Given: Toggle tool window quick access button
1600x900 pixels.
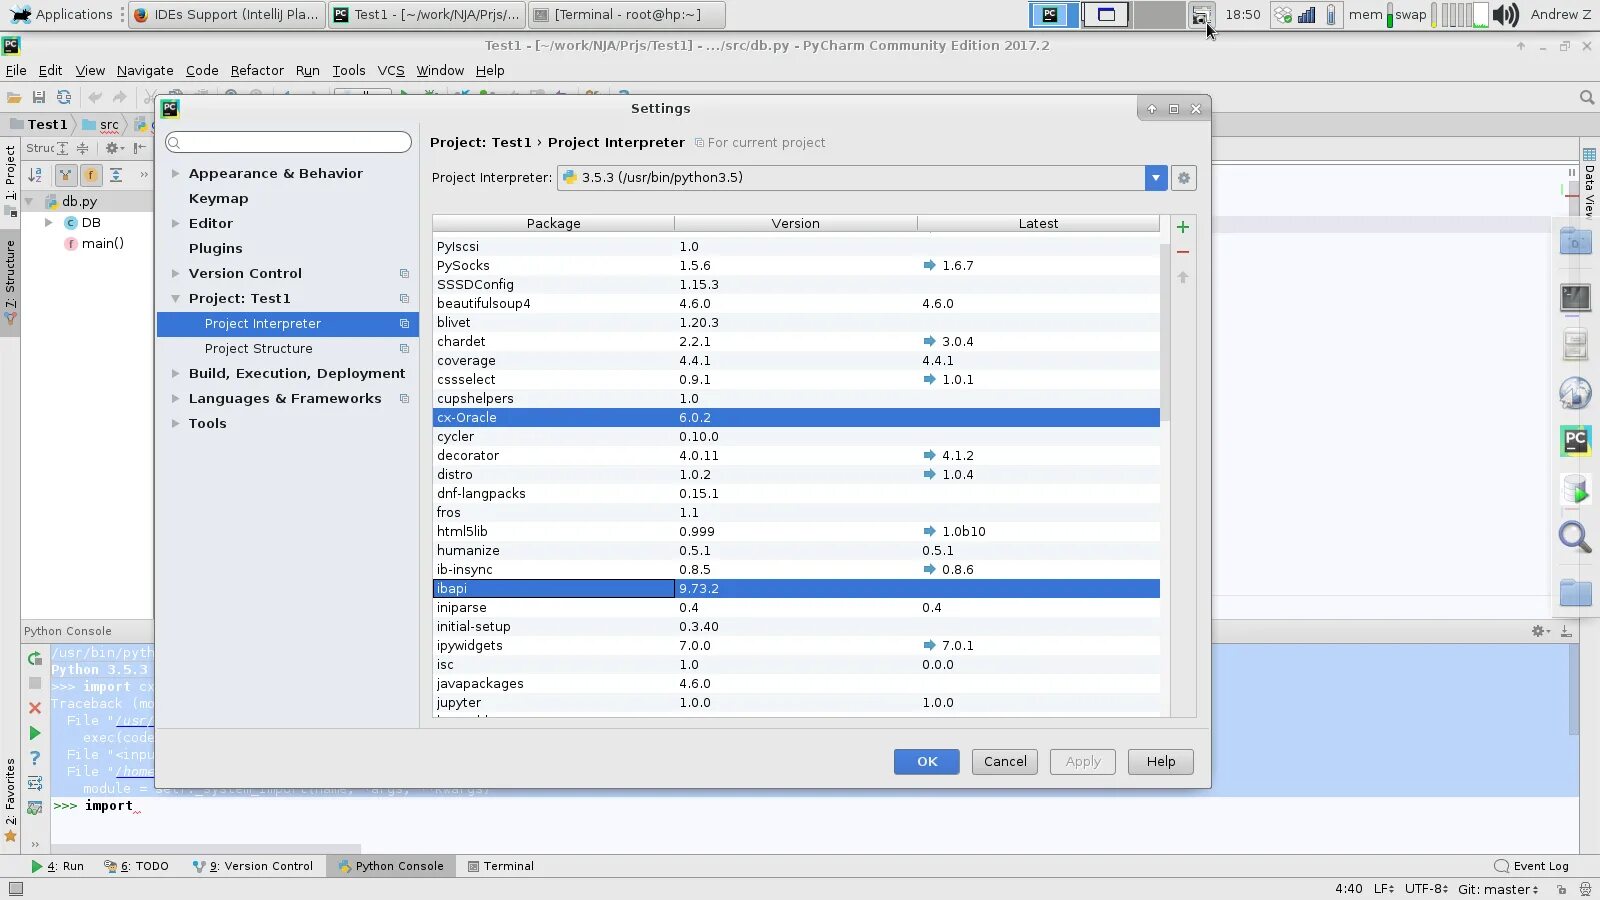Looking at the screenshot, I should coord(14,888).
